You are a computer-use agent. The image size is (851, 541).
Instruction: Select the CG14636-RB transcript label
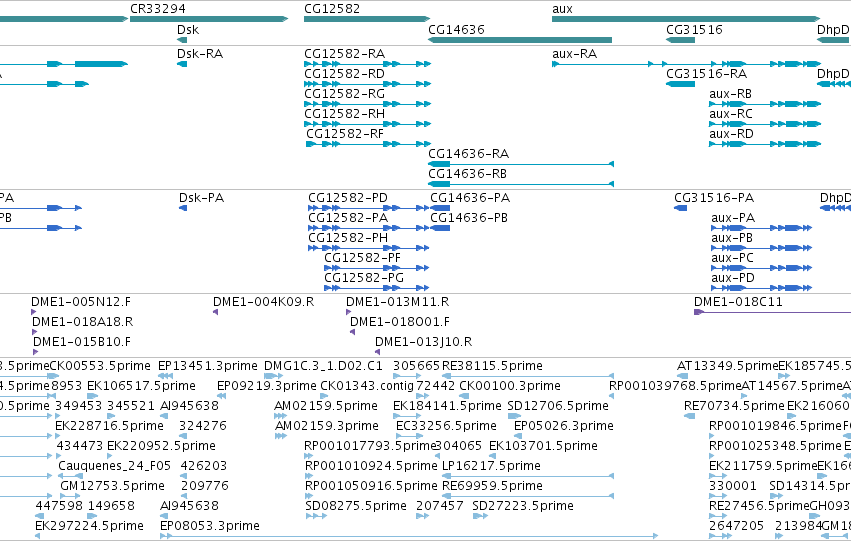coord(467,174)
